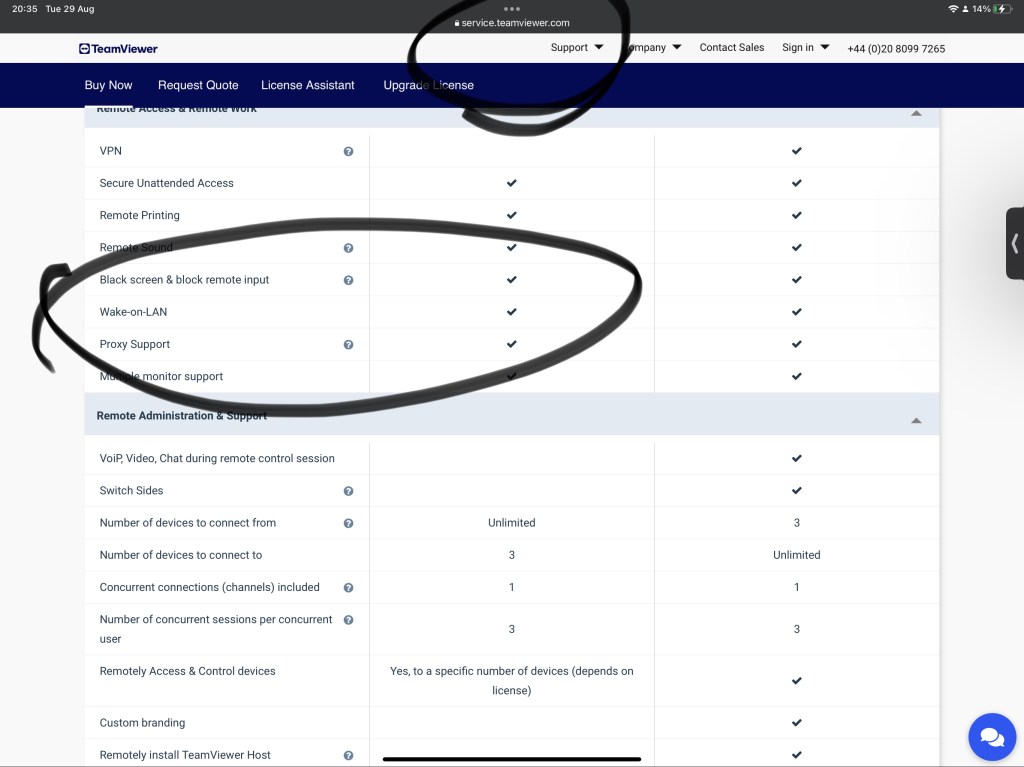
Task: Show help for the VPN feature
Action: click(x=349, y=152)
